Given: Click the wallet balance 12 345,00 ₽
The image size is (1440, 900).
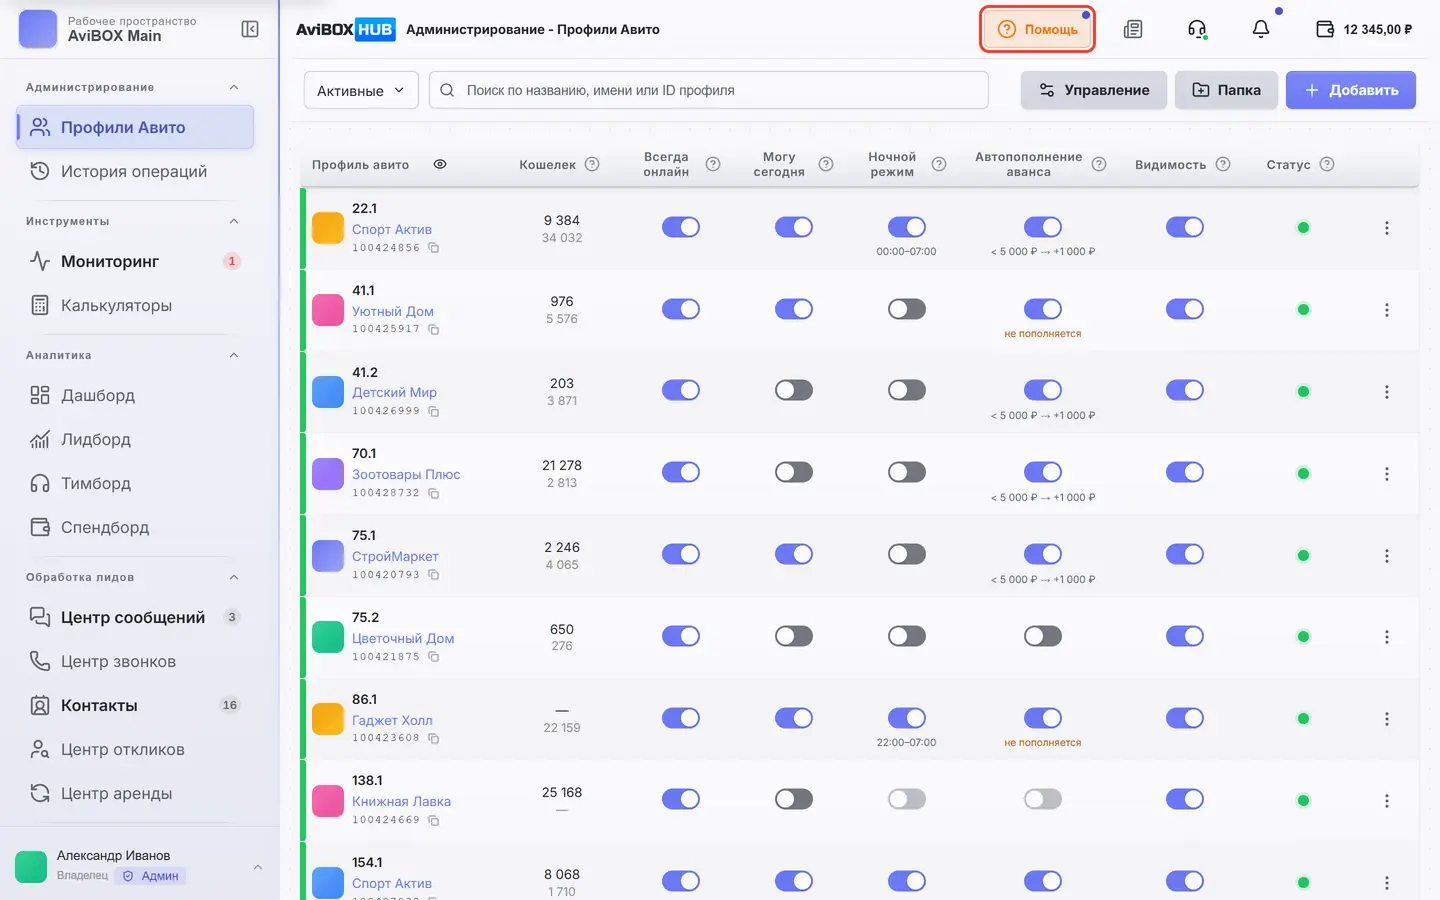Looking at the screenshot, I should pos(1364,29).
